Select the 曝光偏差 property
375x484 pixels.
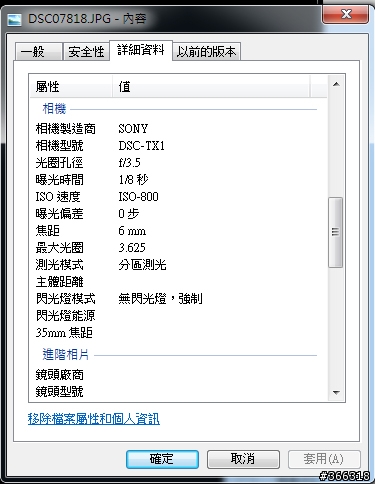point(59,214)
